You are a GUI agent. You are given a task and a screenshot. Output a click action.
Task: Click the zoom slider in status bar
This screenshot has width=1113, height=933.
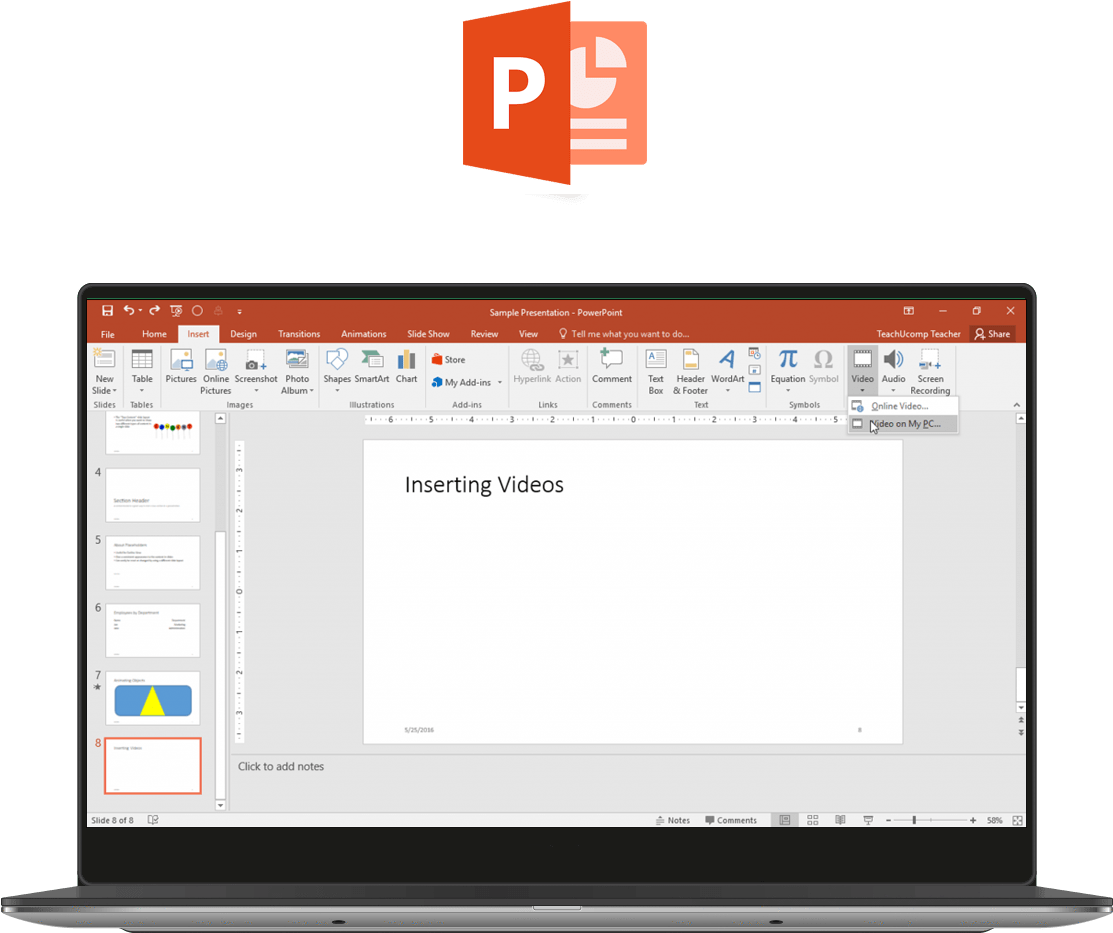coord(914,820)
